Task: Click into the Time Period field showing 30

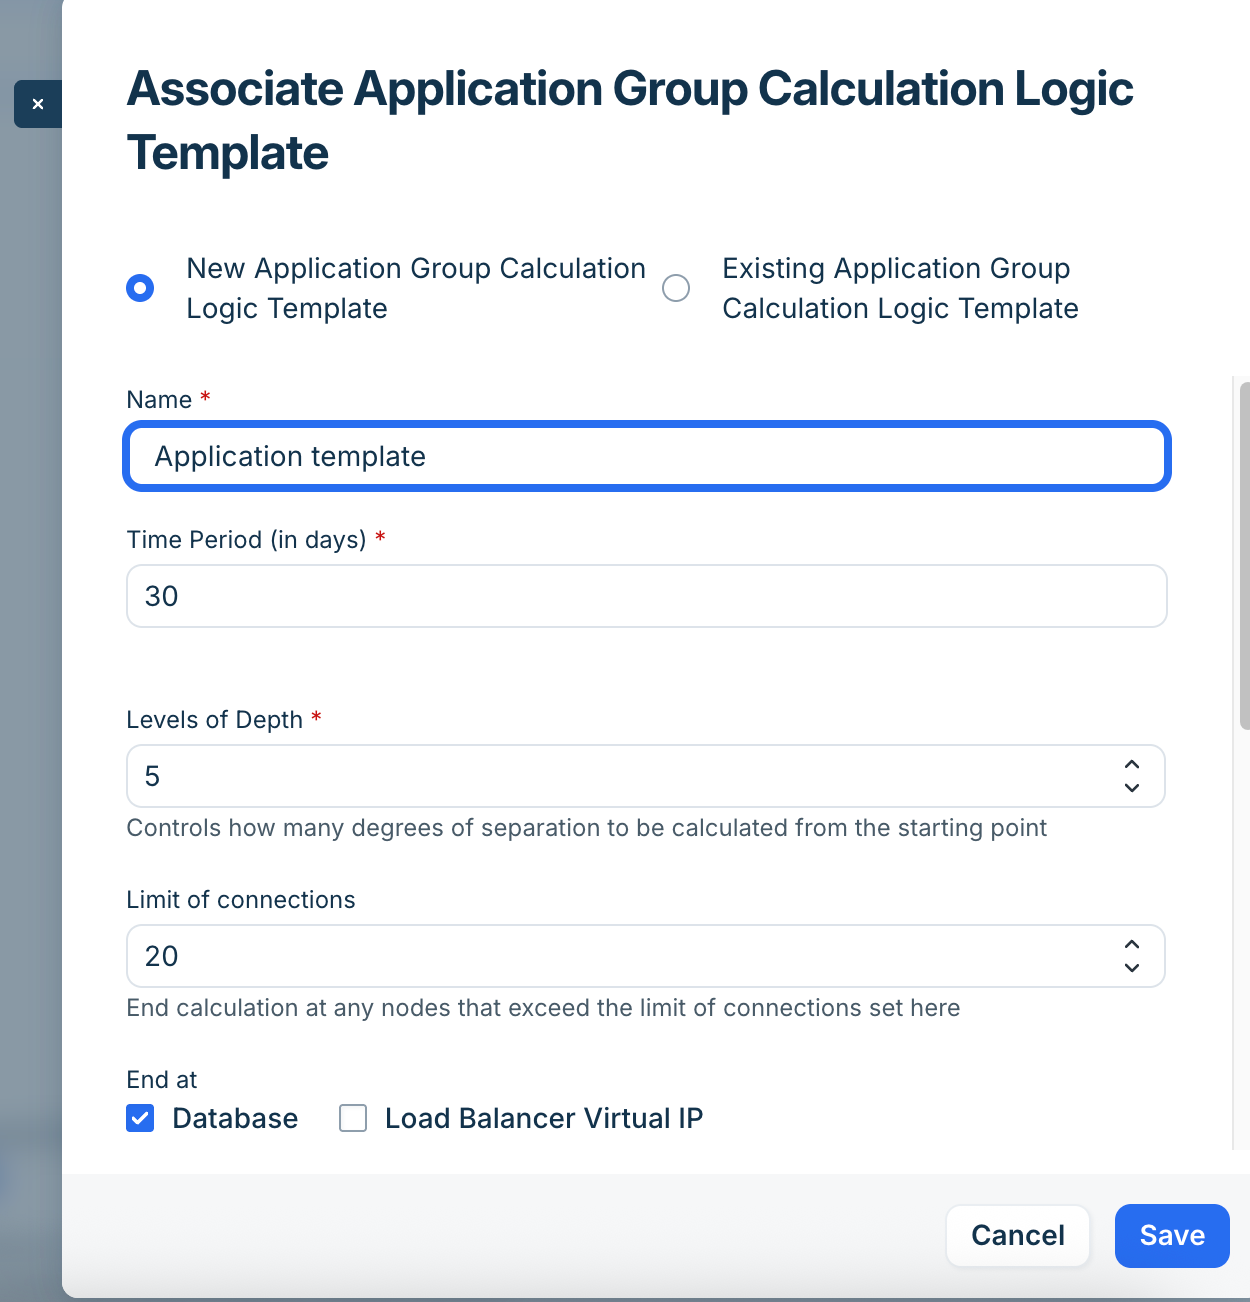Action: (x=647, y=596)
